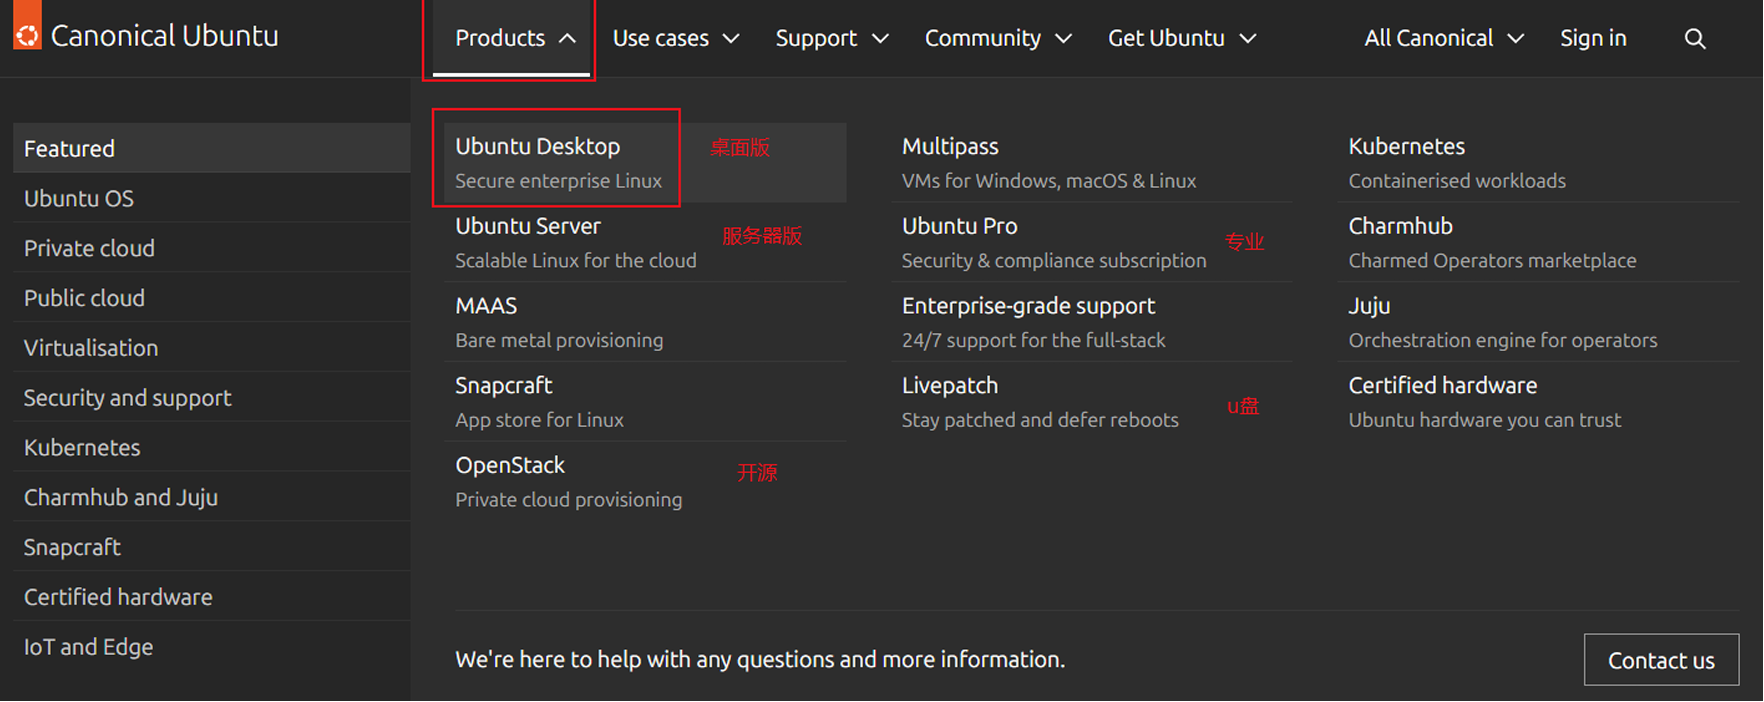Screen dimensions: 1764x702
Task: Open the Multipass product link
Action: tap(950, 147)
